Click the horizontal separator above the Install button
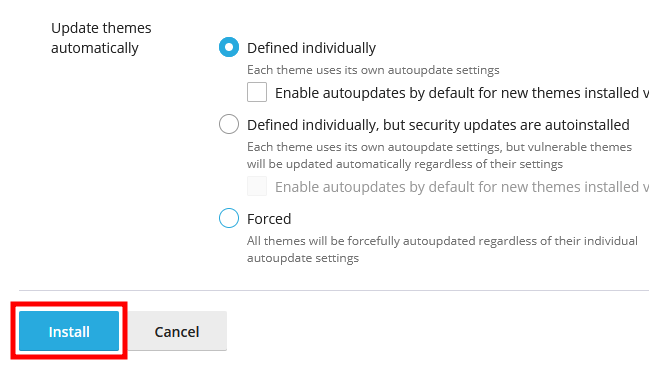Viewport: 649px width, 375px height. [x=334, y=290]
